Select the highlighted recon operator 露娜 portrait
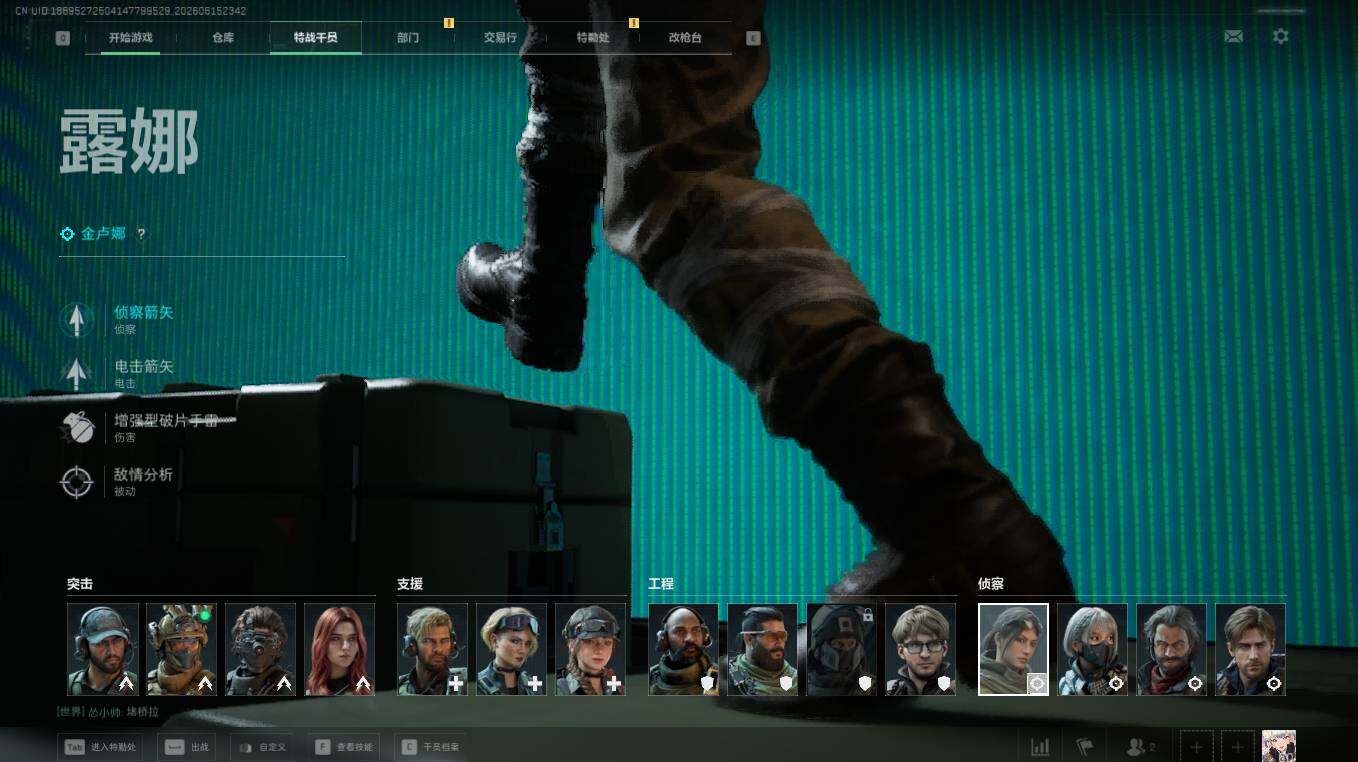The height and width of the screenshot is (762, 1358). coord(1013,649)
